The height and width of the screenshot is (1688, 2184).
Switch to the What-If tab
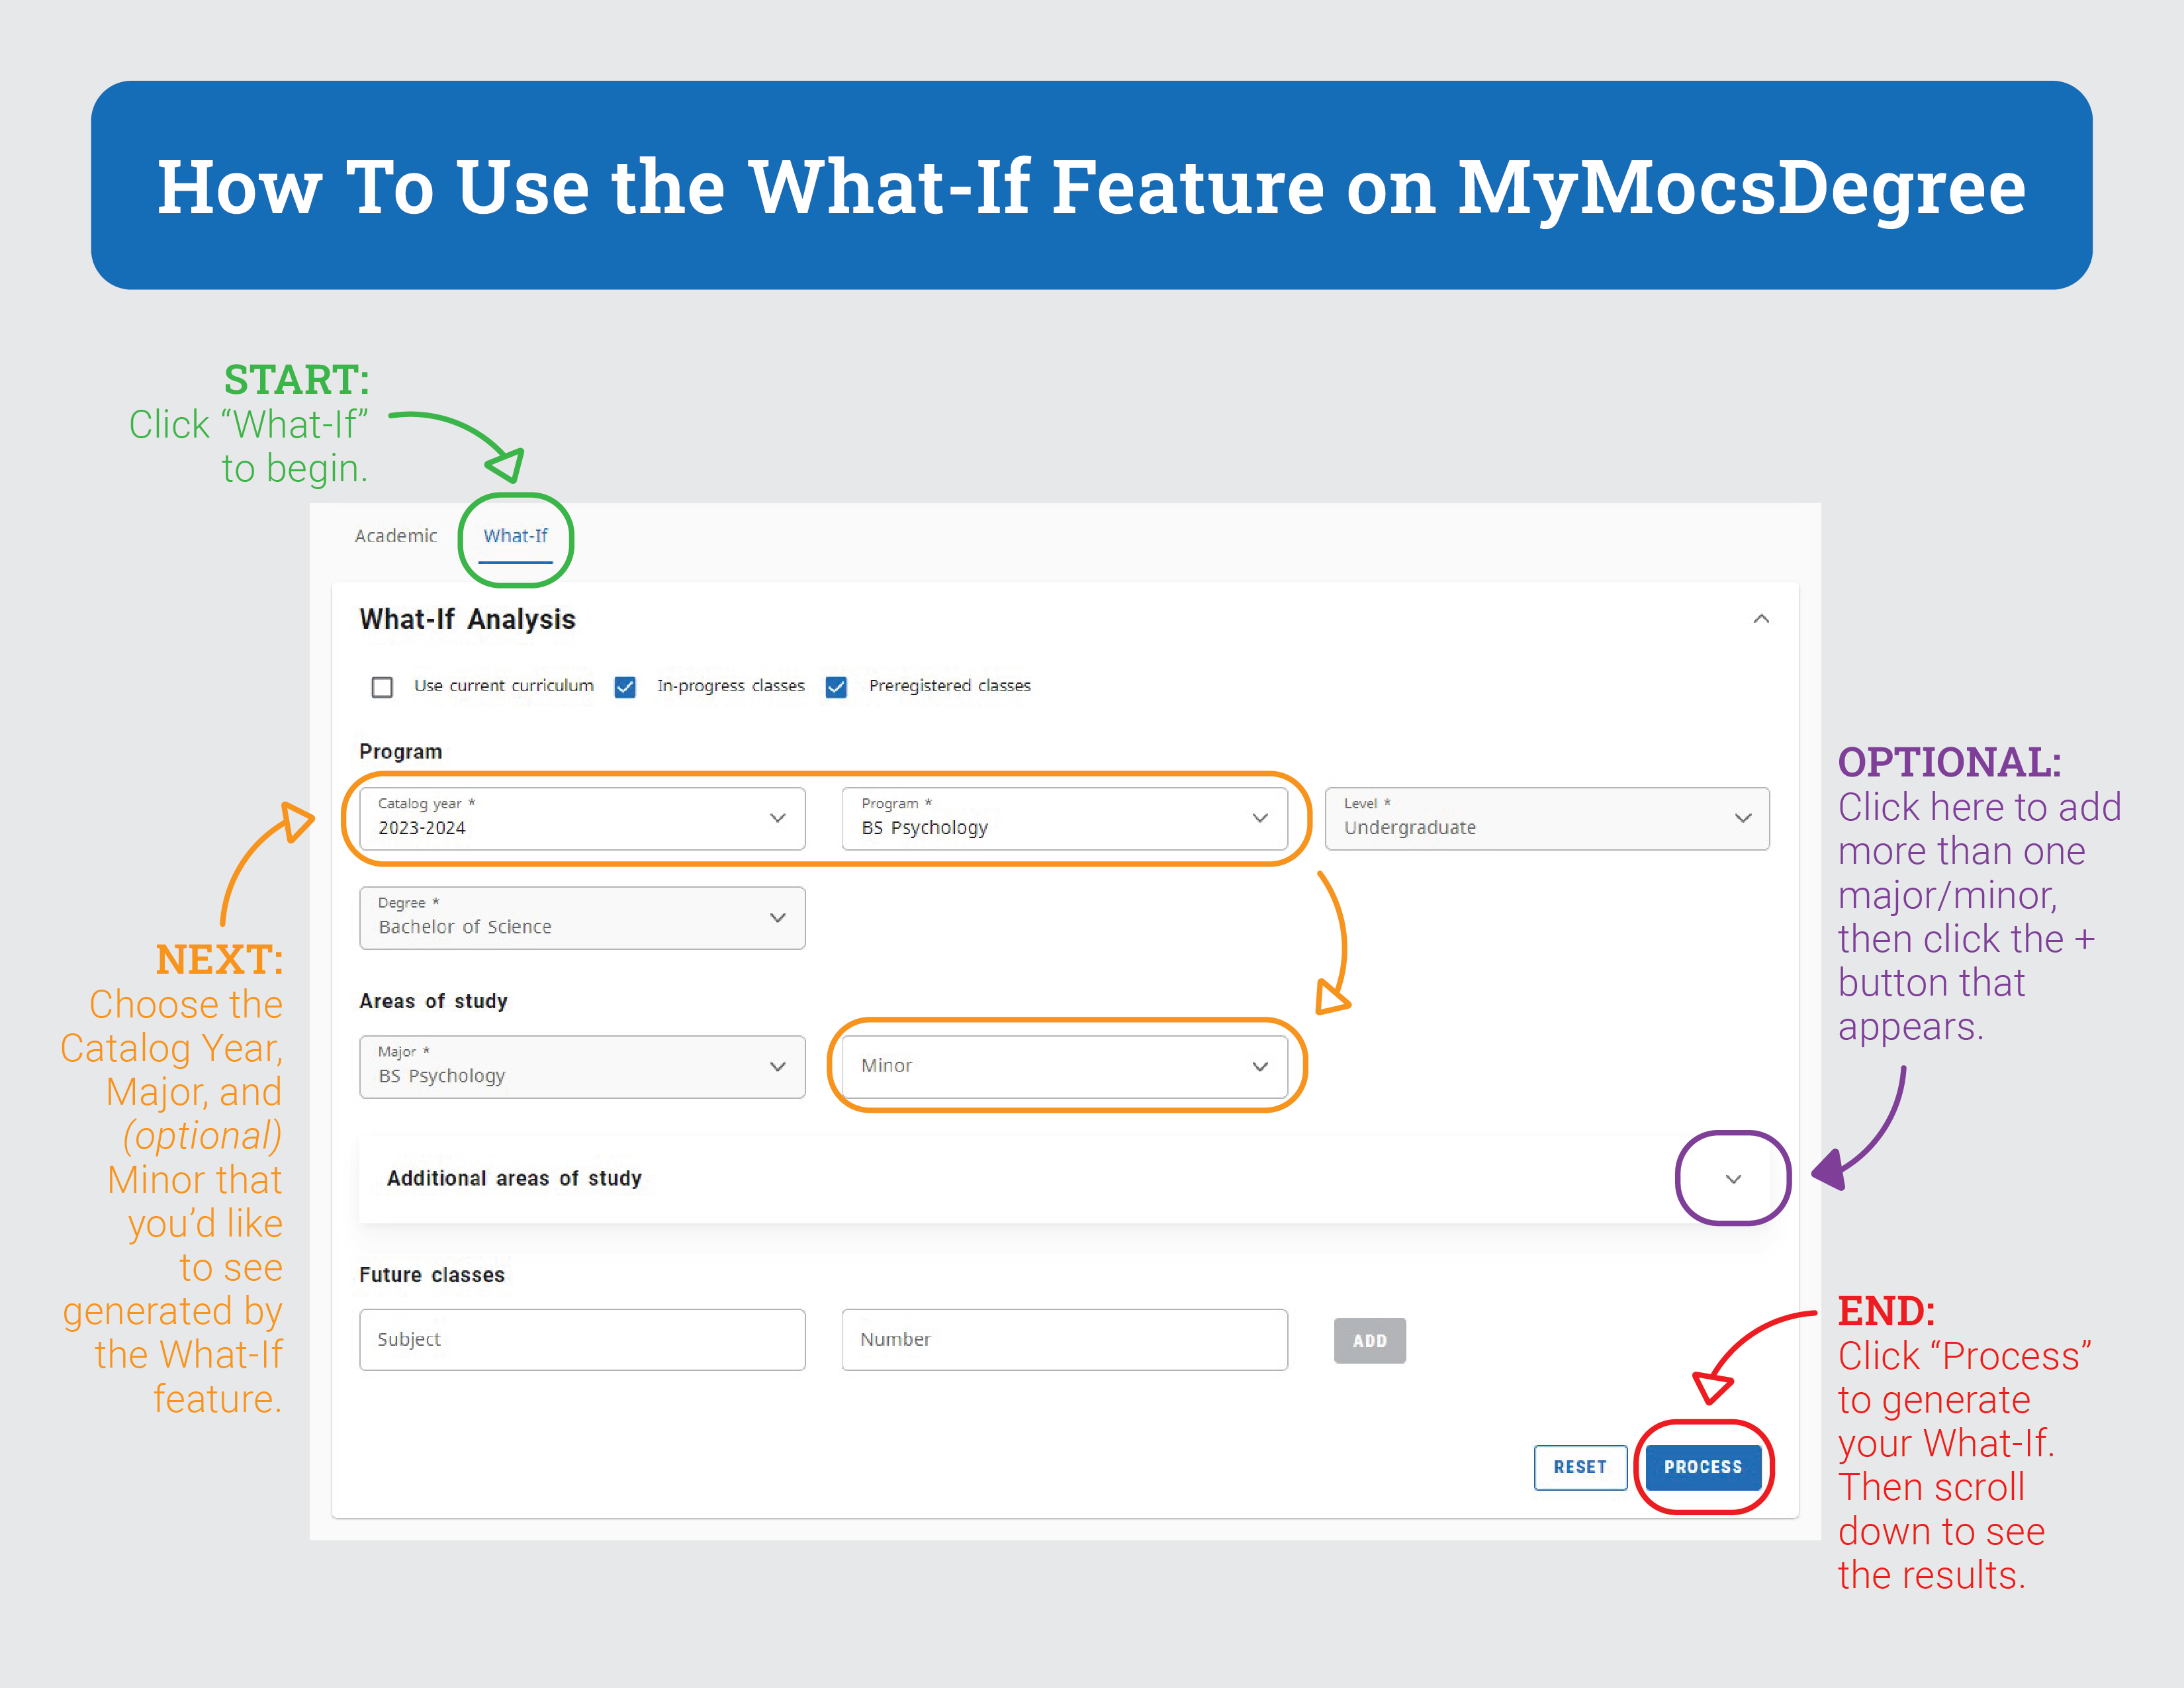tap(515, 536)
